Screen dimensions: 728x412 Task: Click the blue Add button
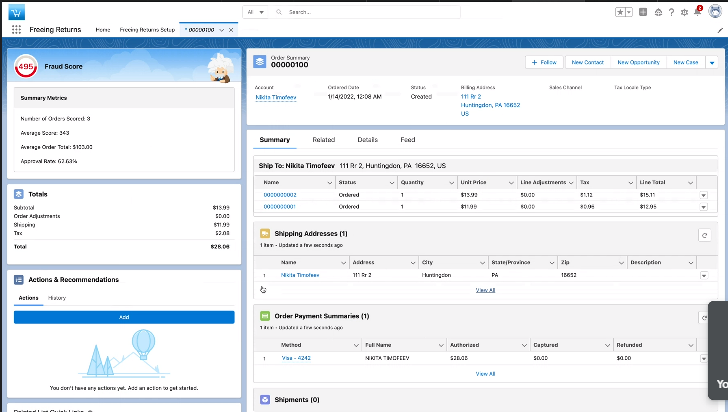[x=124, y=317]
